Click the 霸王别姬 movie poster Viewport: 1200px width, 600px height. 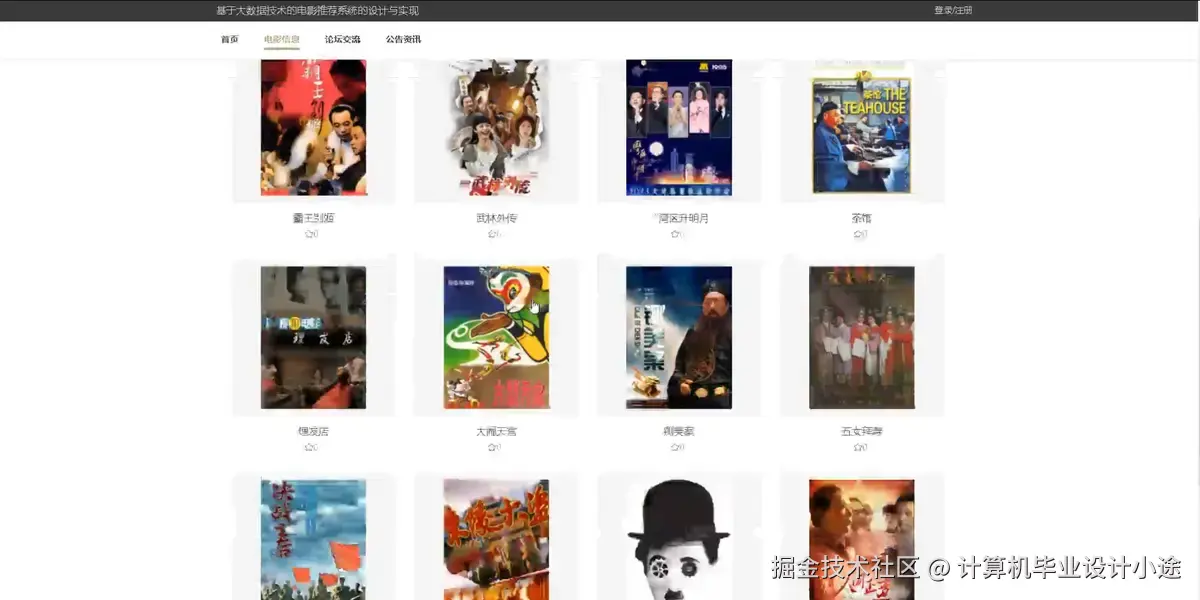pyautogui.click(x=313, y=127)
